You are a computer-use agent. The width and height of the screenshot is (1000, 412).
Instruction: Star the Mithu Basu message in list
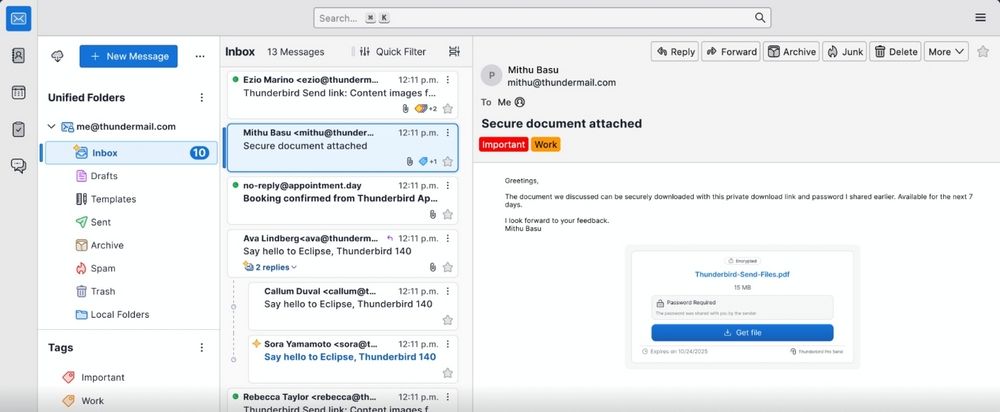tap(448, 162)
